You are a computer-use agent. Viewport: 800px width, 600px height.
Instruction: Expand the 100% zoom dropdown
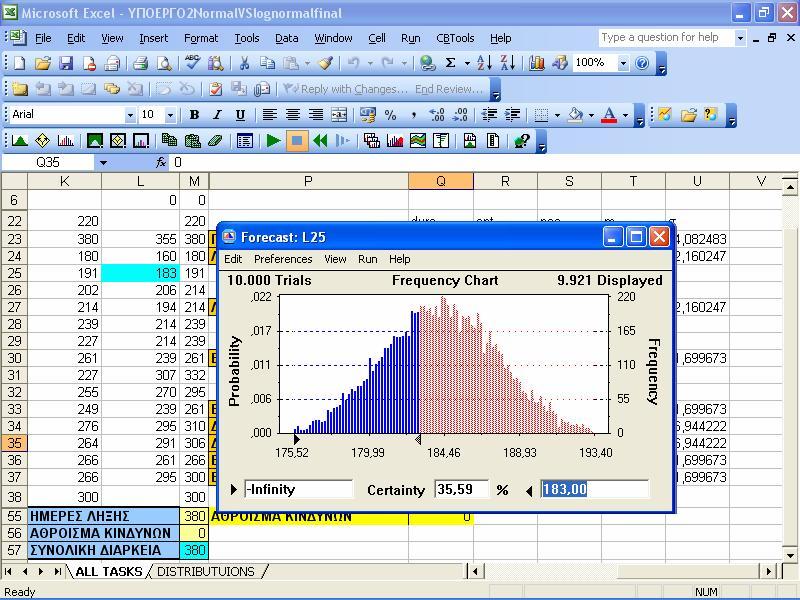coord(623,63)
